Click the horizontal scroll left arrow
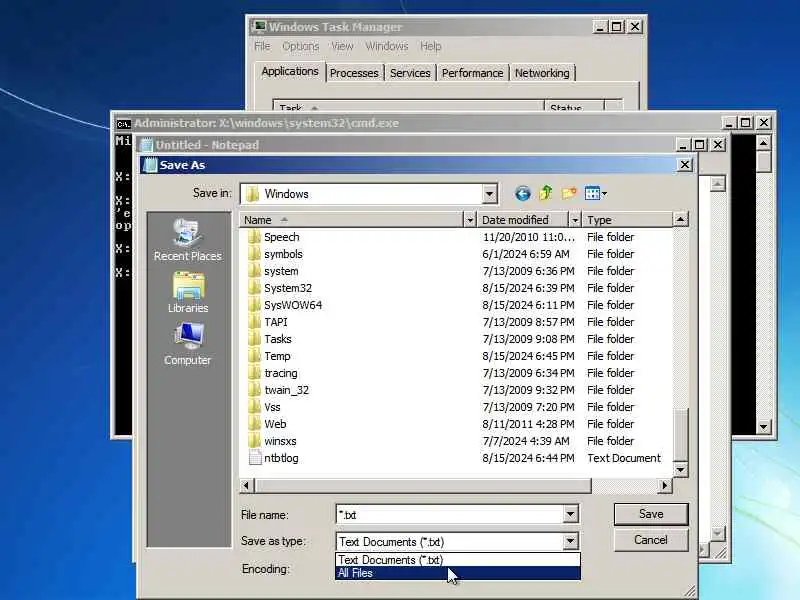 (246, 486)
